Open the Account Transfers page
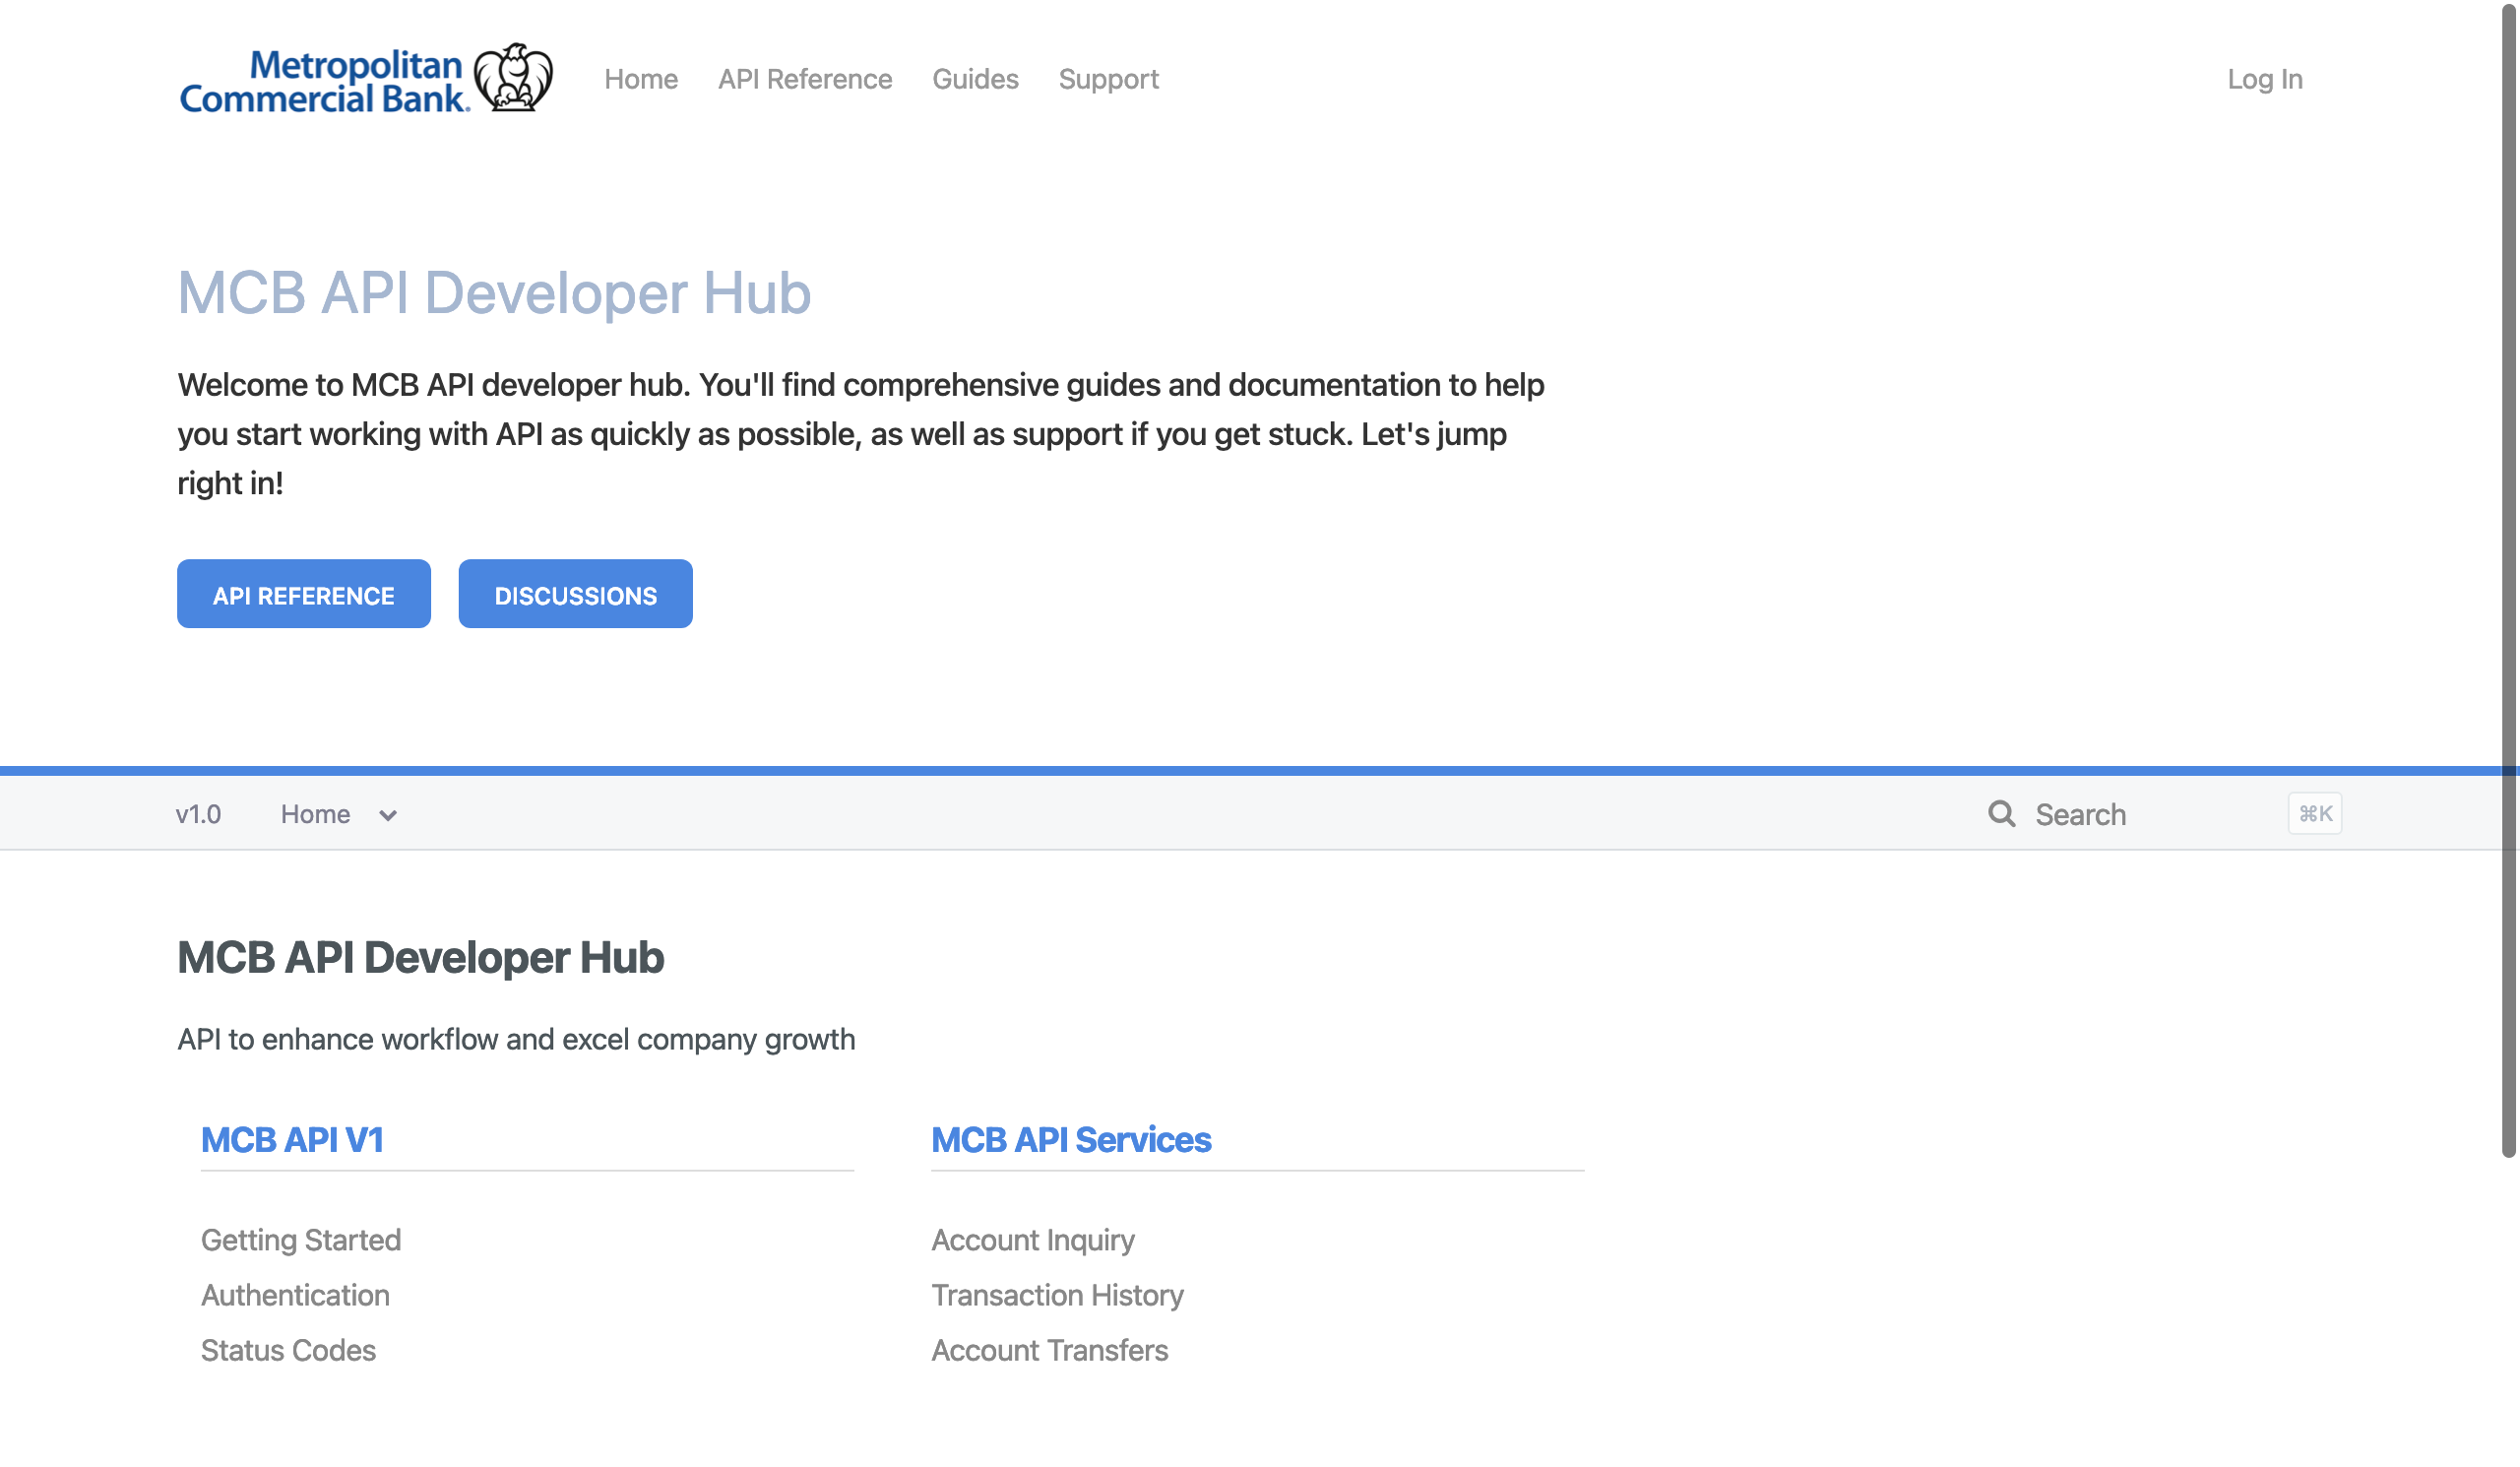The image size is (2520, 1467). 1049,1350
